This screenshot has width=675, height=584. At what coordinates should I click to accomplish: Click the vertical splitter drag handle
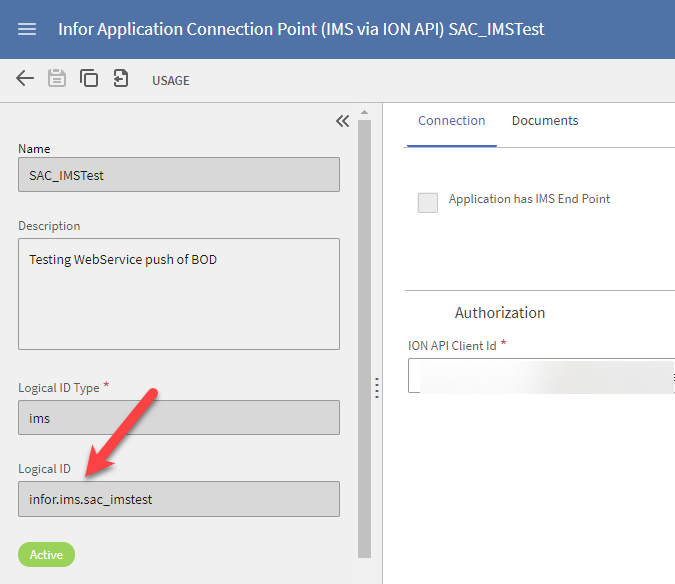click(x=377, y=387)
